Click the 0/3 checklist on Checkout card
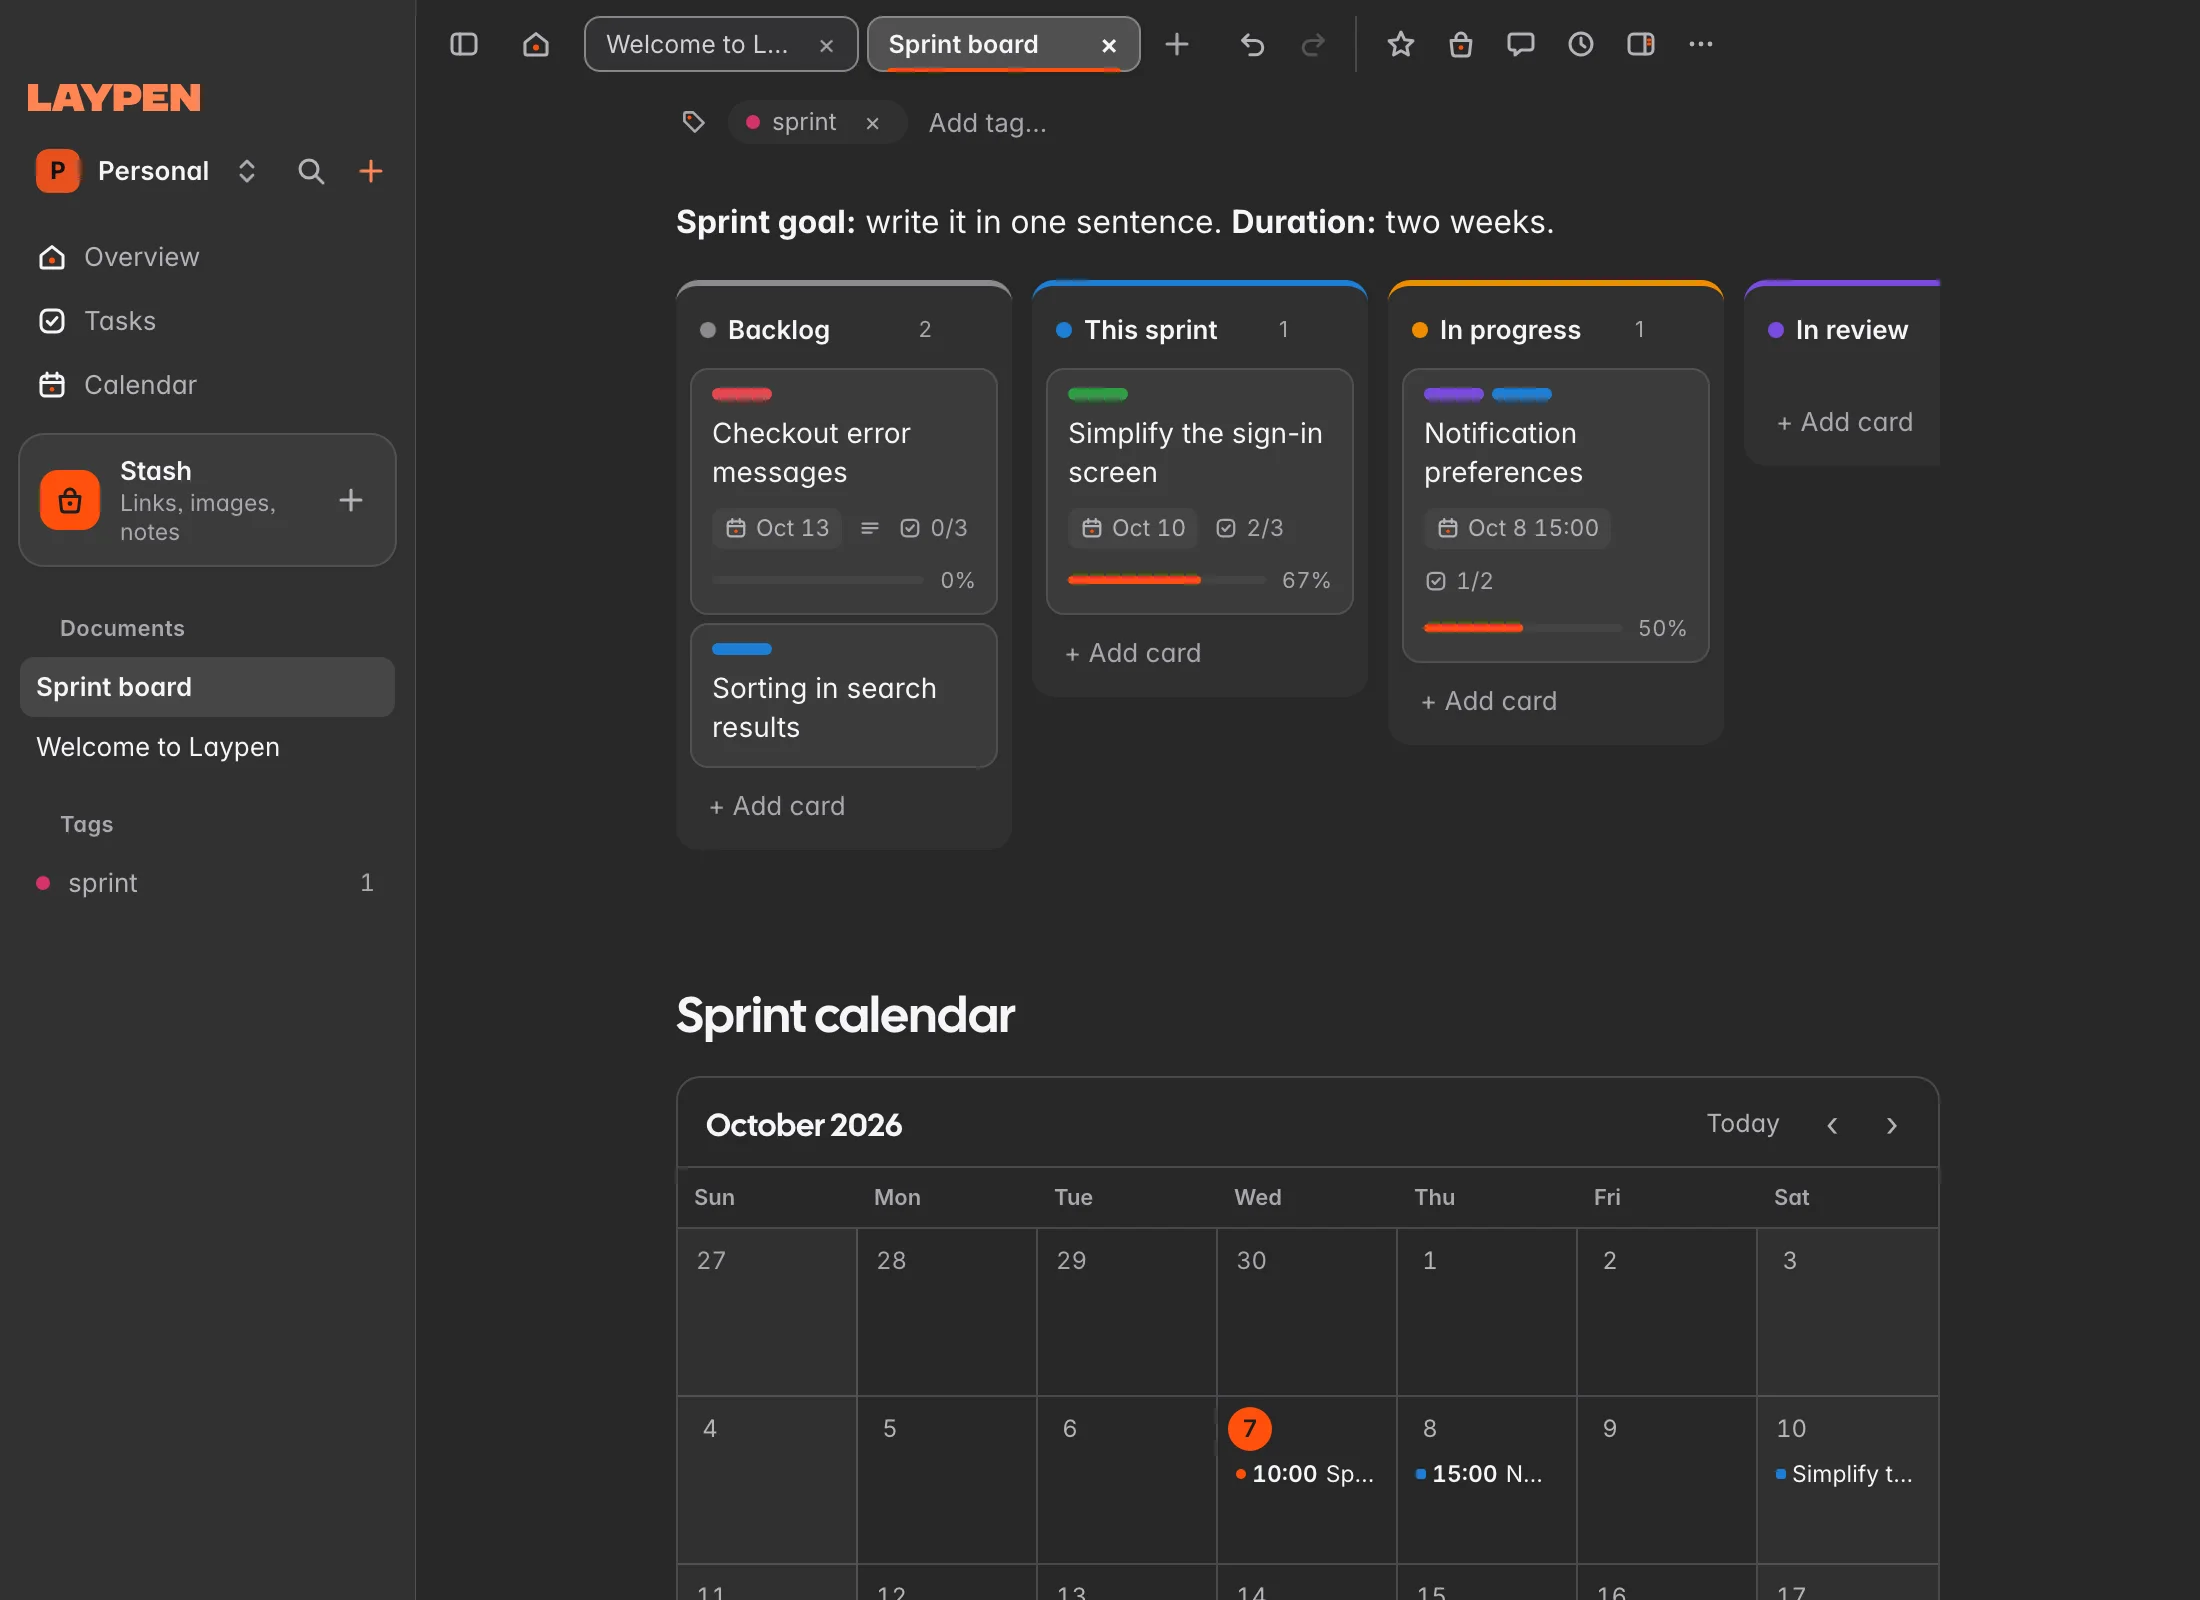 click(933, 527)
